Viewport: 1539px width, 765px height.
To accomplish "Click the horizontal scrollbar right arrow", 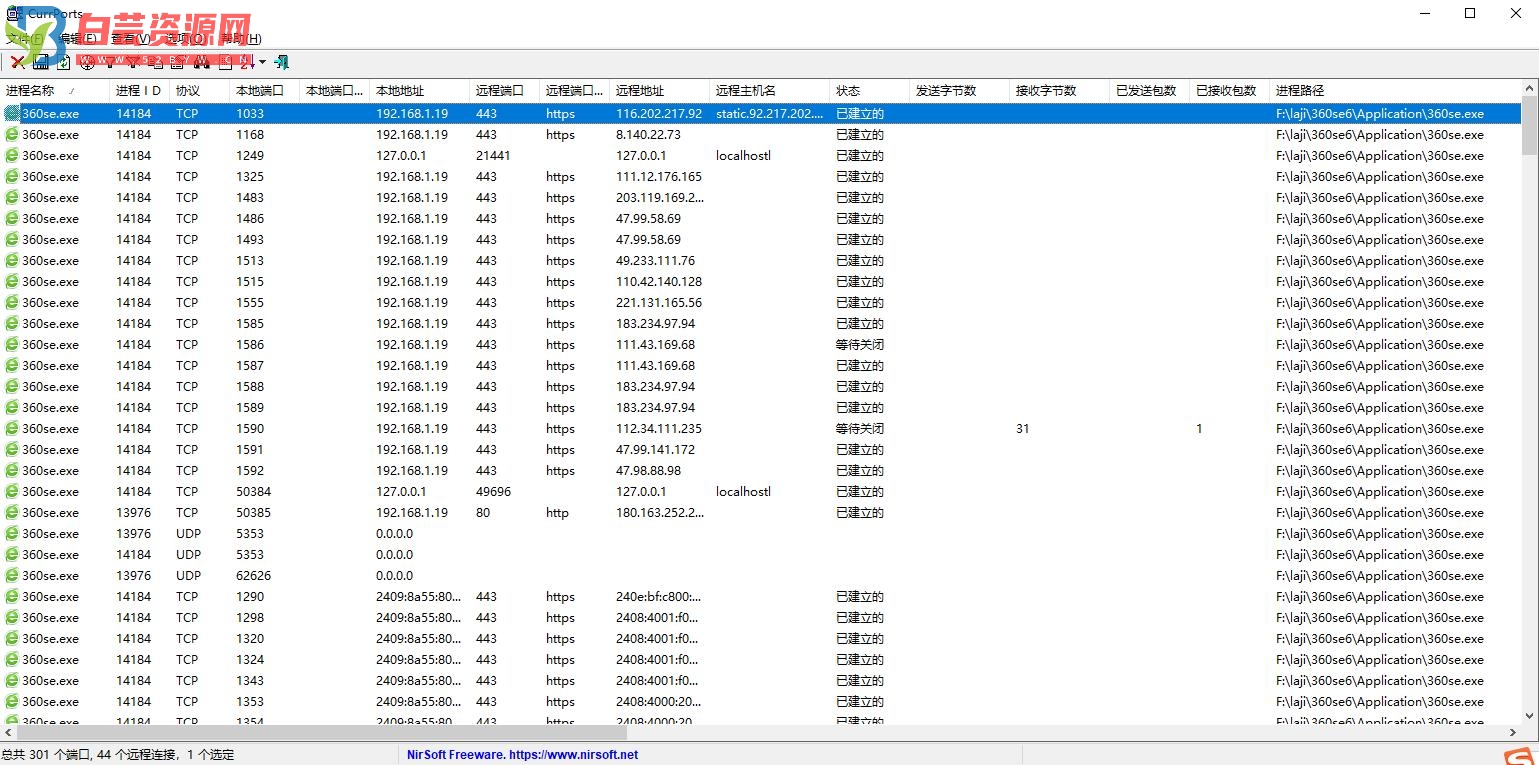I will (x=1514, y=733).
